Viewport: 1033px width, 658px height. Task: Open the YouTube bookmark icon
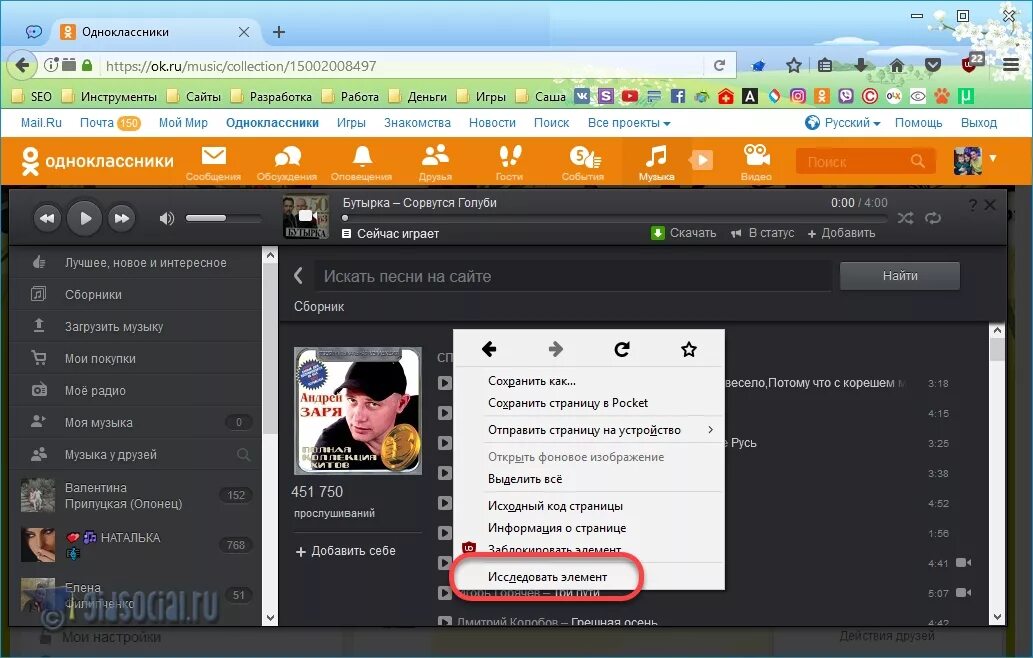[630, 96]
